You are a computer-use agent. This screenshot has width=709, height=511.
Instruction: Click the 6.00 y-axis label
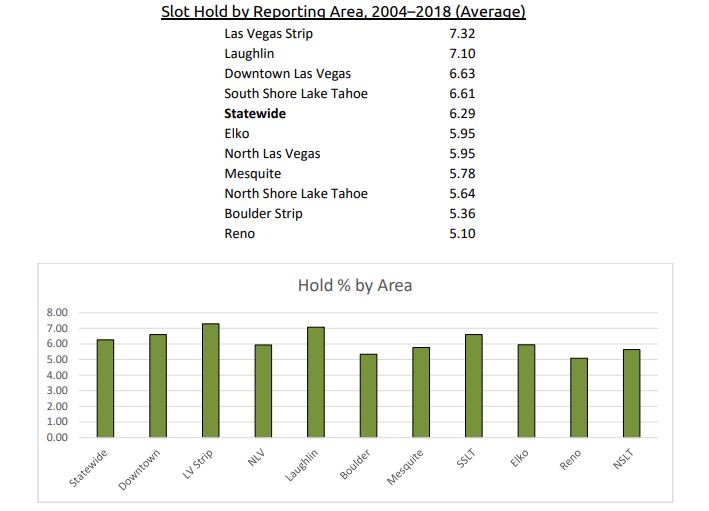point(57,344)
